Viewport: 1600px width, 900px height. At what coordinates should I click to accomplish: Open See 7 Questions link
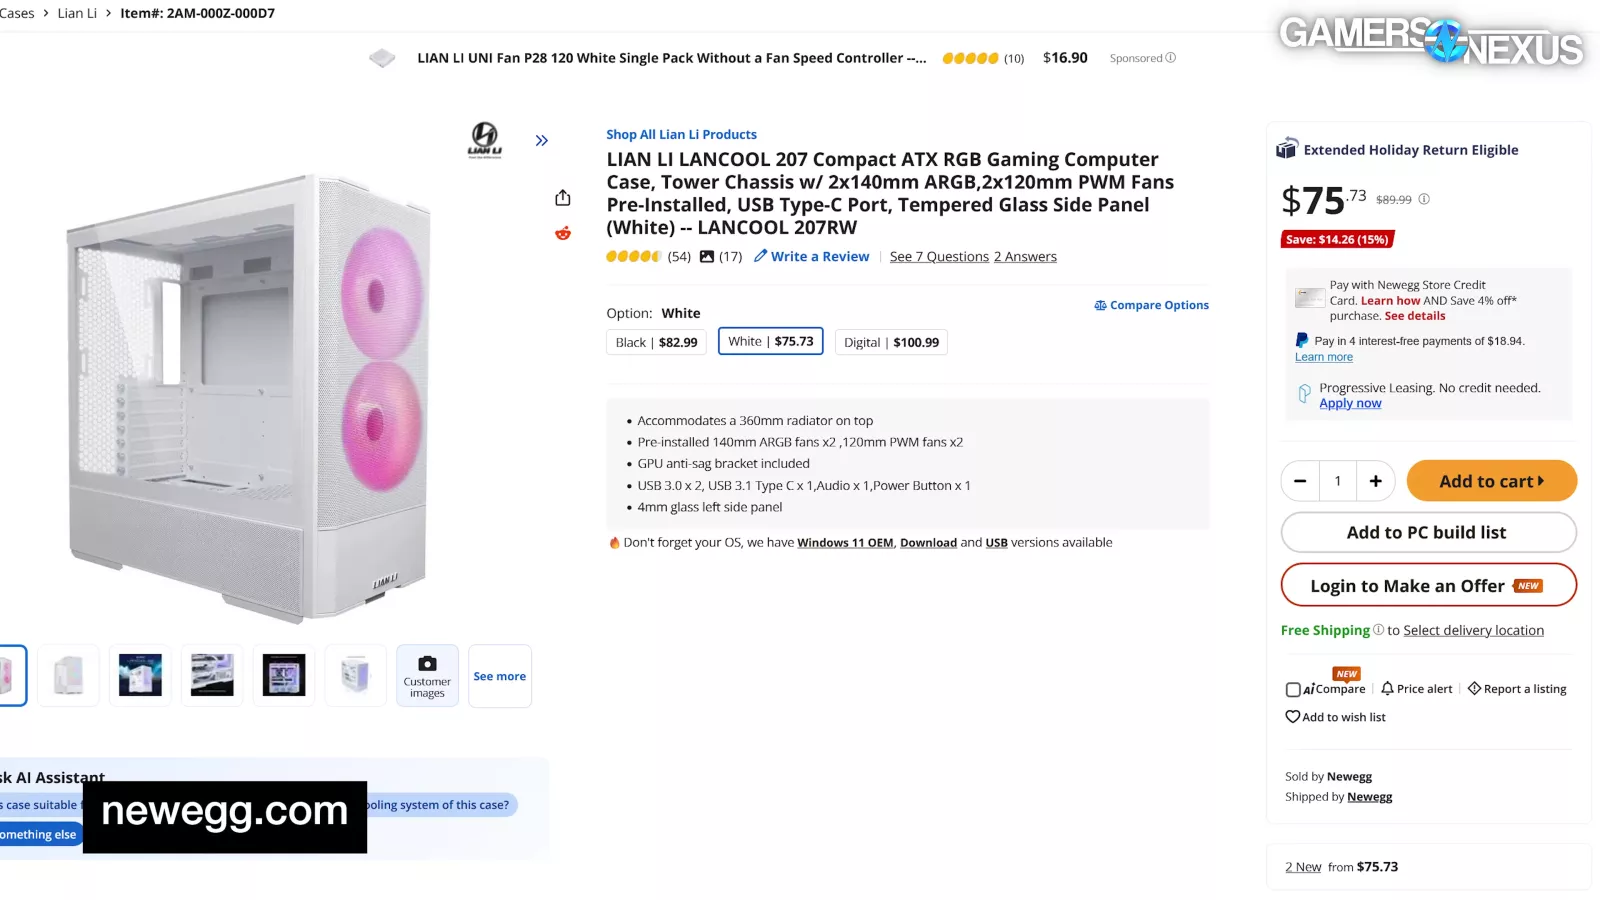939,257
